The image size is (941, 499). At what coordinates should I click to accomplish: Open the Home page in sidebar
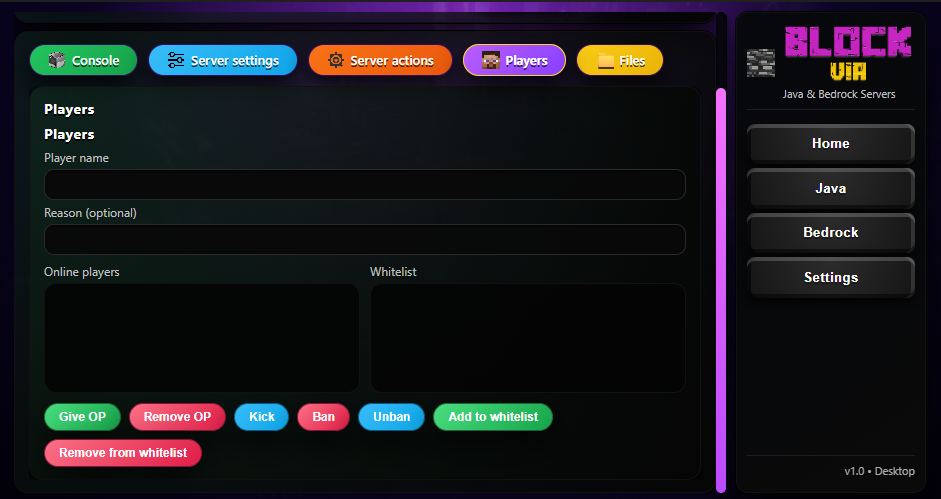830,144
